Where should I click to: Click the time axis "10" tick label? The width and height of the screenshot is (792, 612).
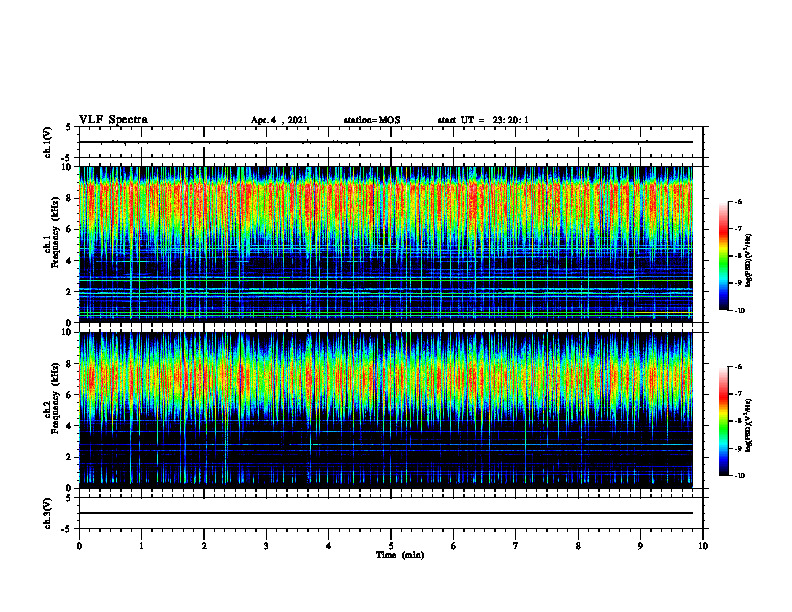click(x=703, y=546)
